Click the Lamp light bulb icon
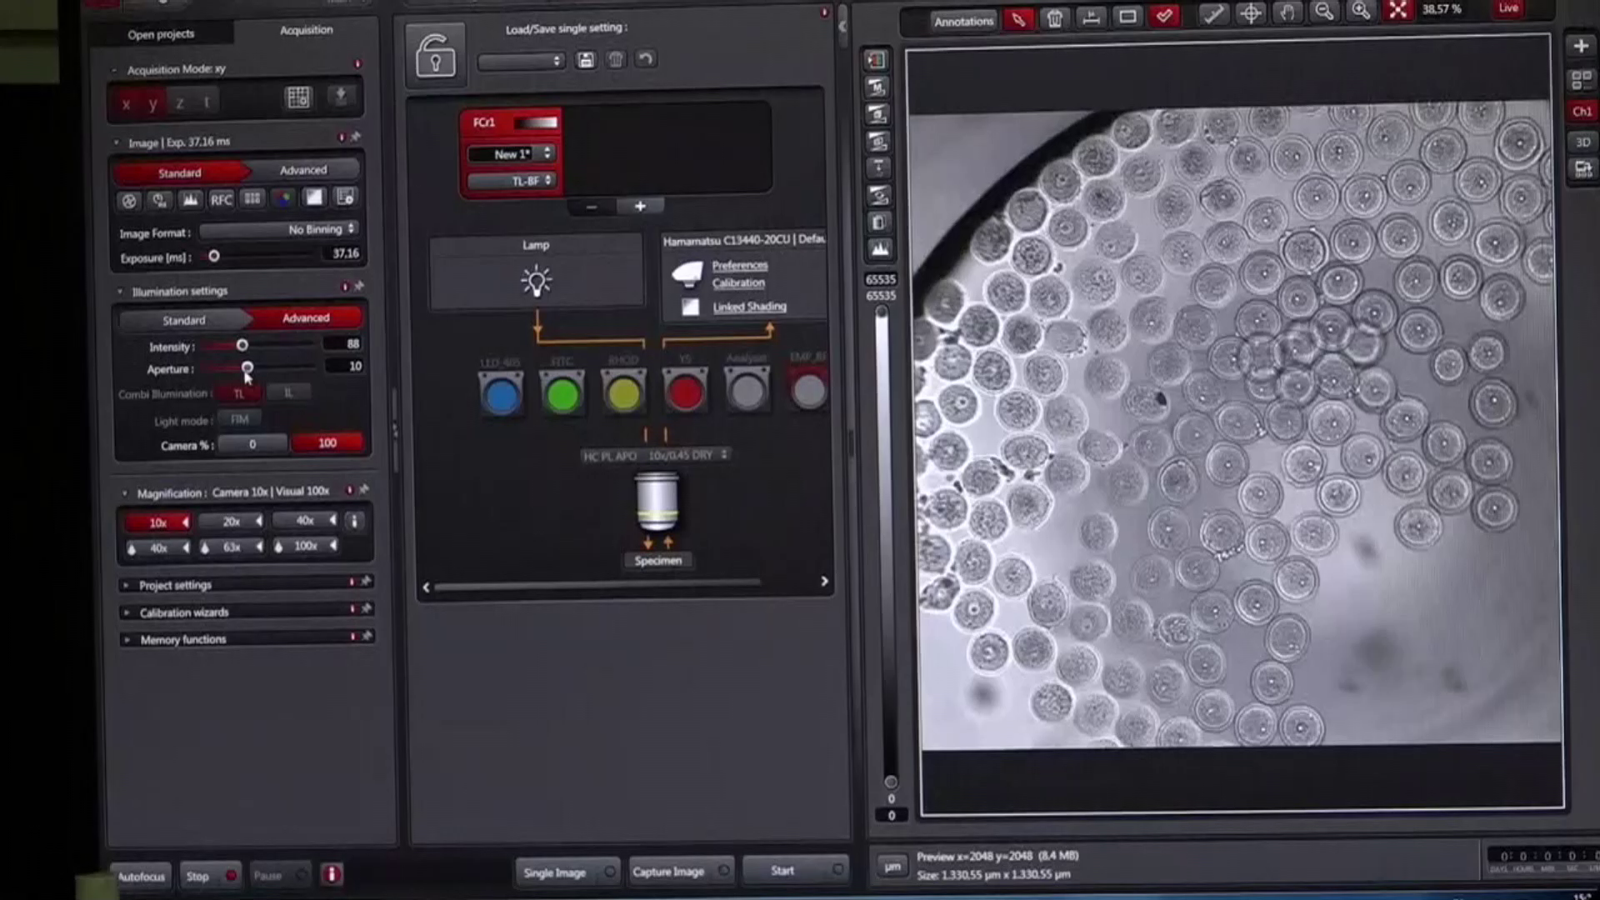The height and width of the screenshot is (900, 1600). pyautogui.click(x=536, y=282)
